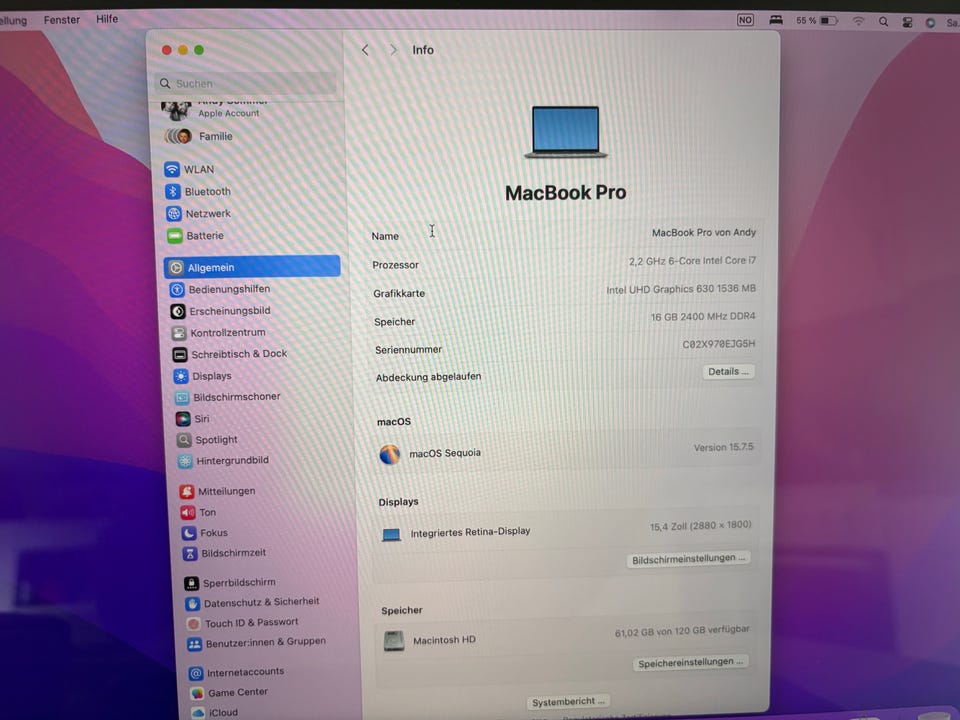
Task: Click 'Intel UHD Graphics 630 1536 MB'
Action: (x=681, y=289)
